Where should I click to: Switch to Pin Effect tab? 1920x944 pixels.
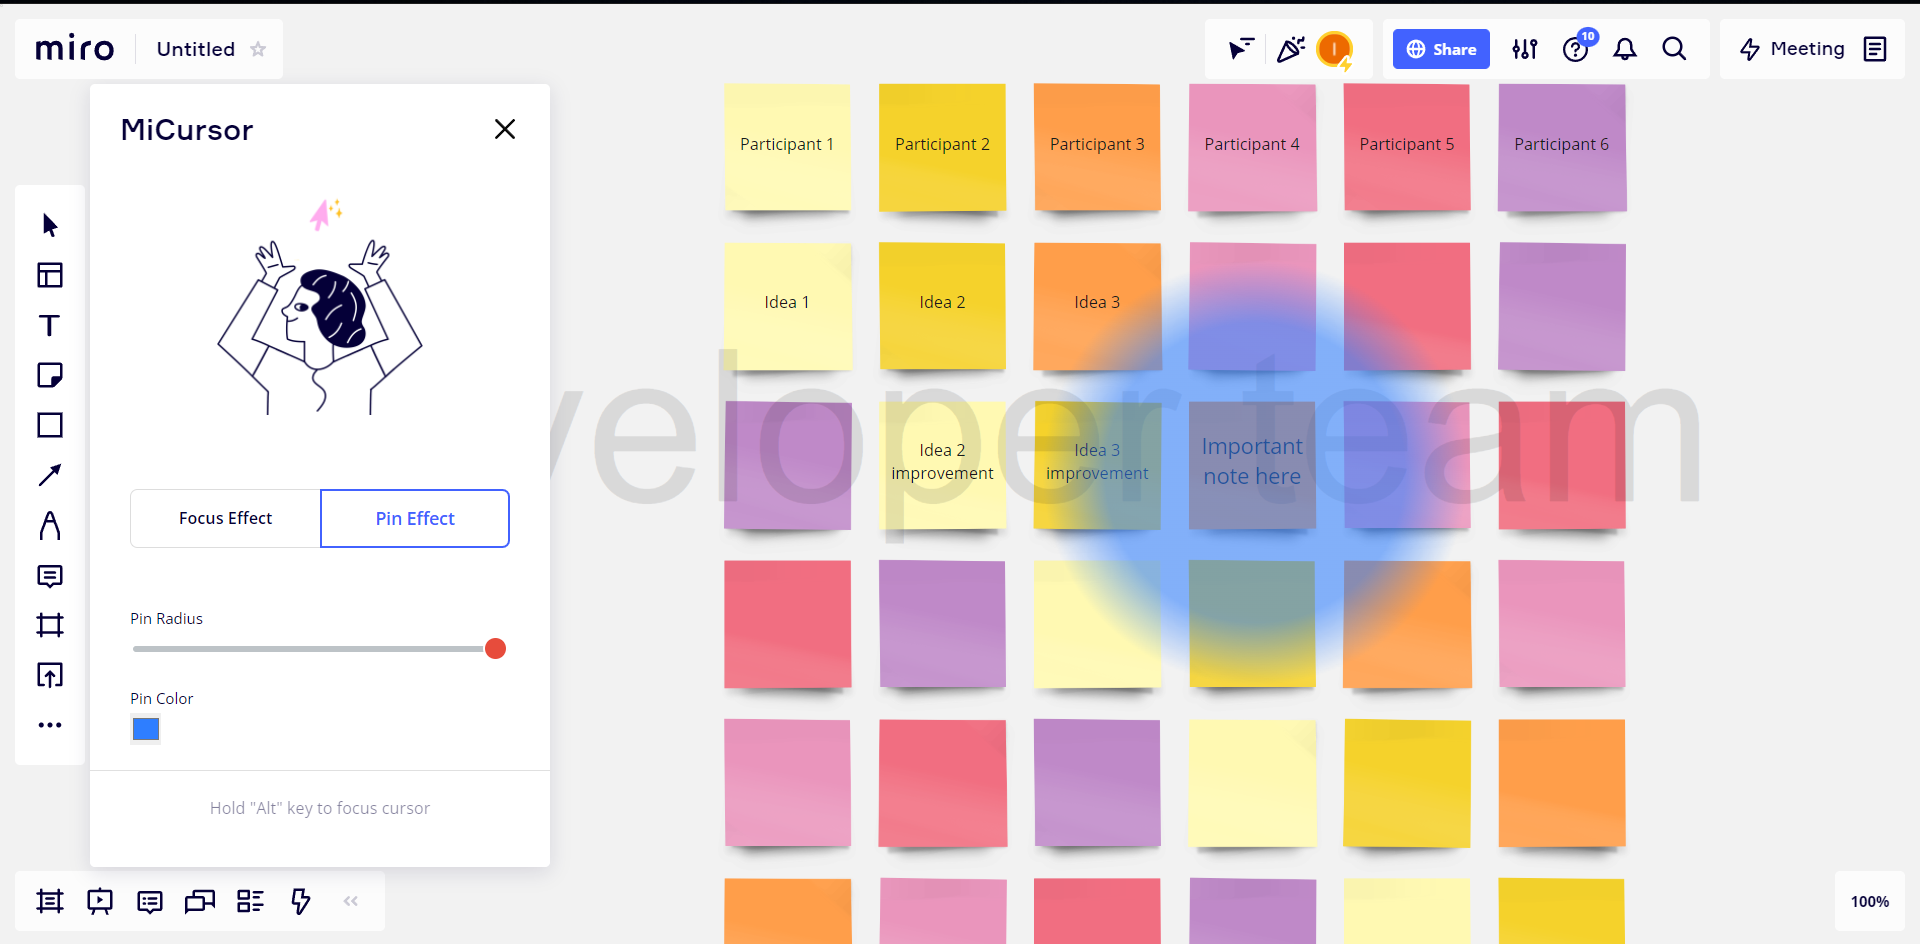click(415, 518)
